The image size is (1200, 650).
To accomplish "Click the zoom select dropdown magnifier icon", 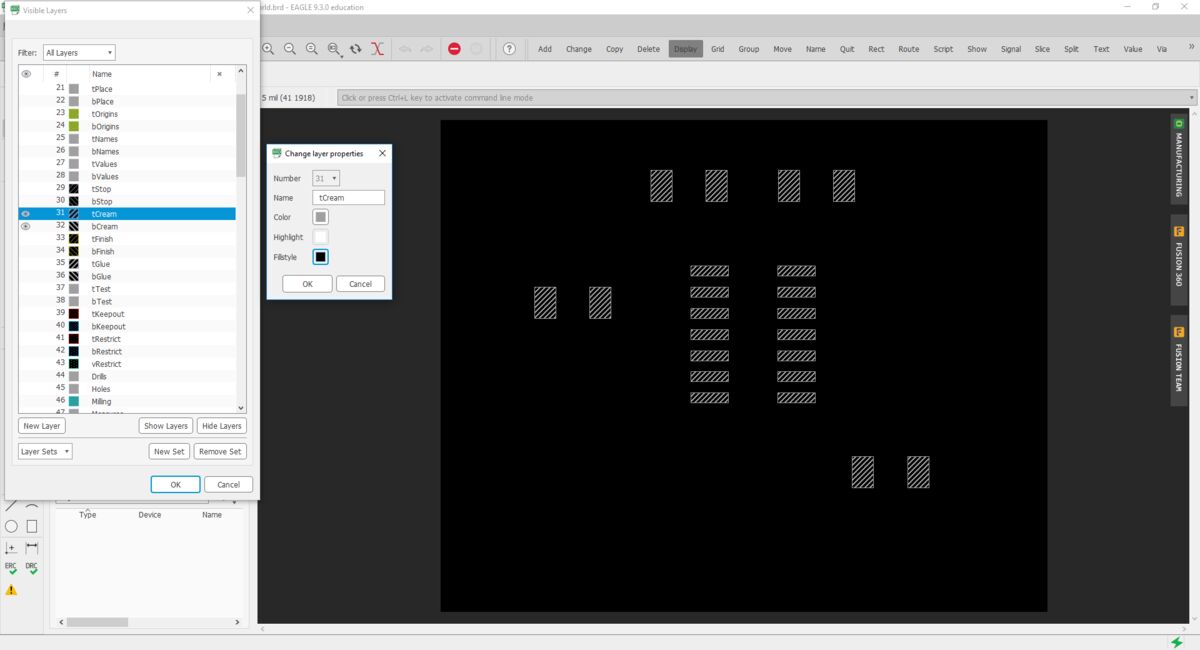I will pos(334,49).
